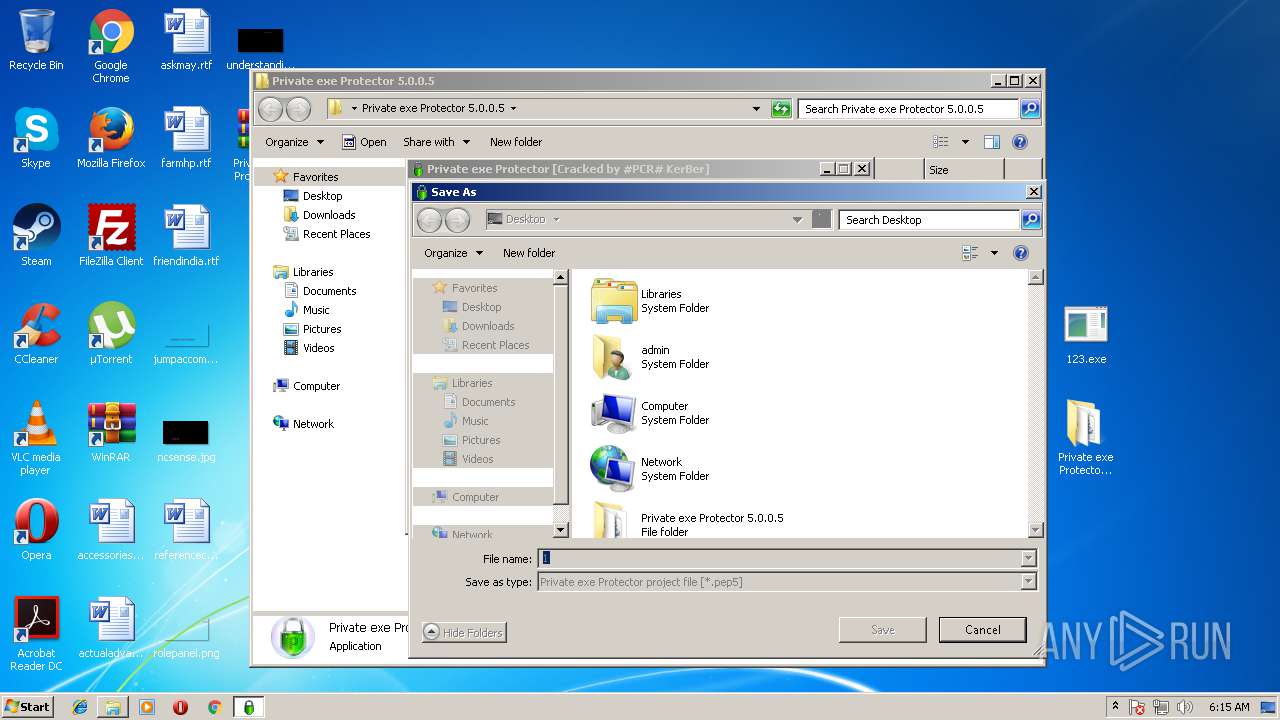This screenshot has height=720, width=1280.
Task: Click the Cancel button
Action: click(x=982, y=630)
